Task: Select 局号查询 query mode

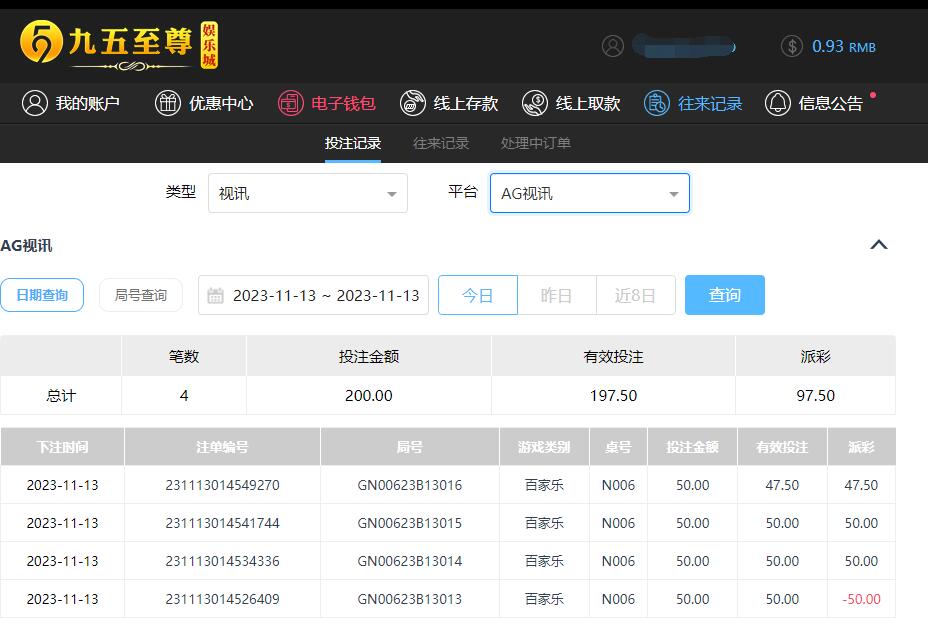Action: pyautogui.click(x=141, y=295)
